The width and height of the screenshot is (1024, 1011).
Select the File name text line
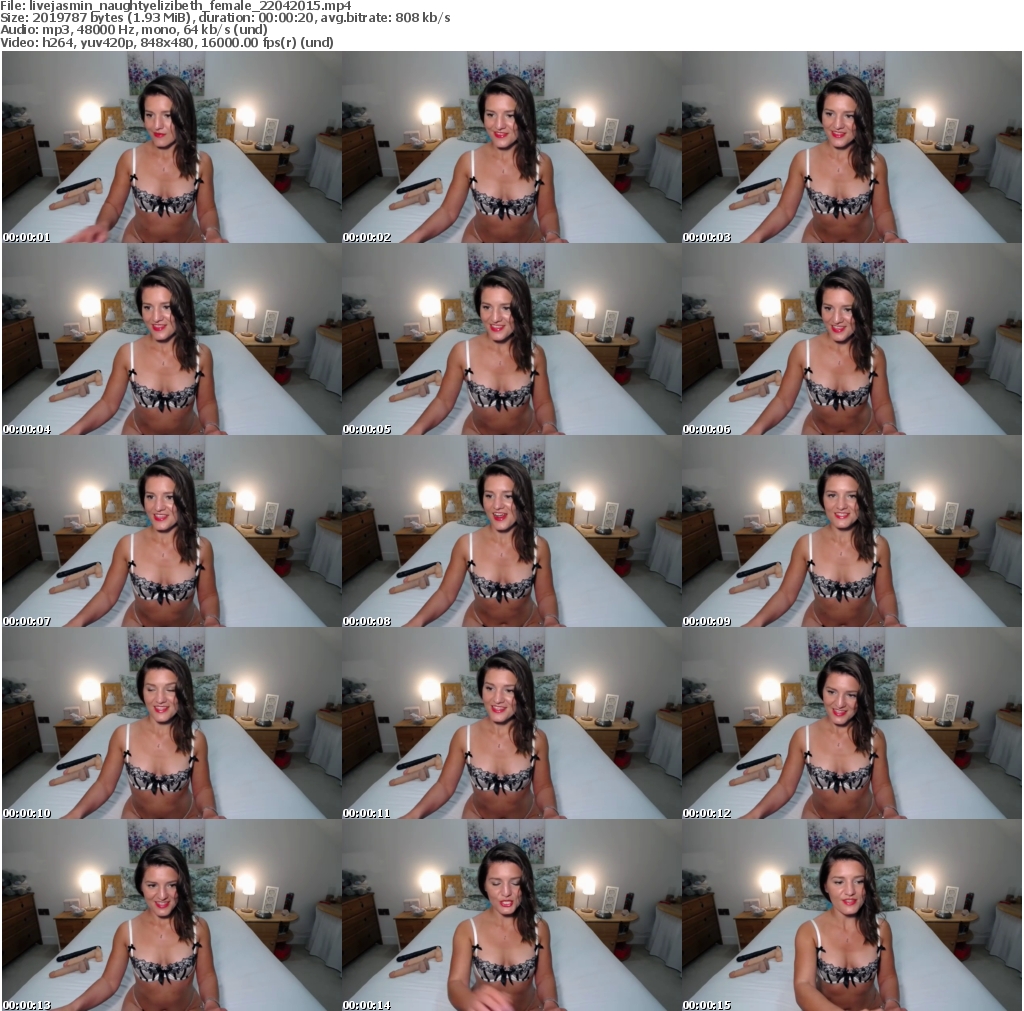tap(176, 6)
